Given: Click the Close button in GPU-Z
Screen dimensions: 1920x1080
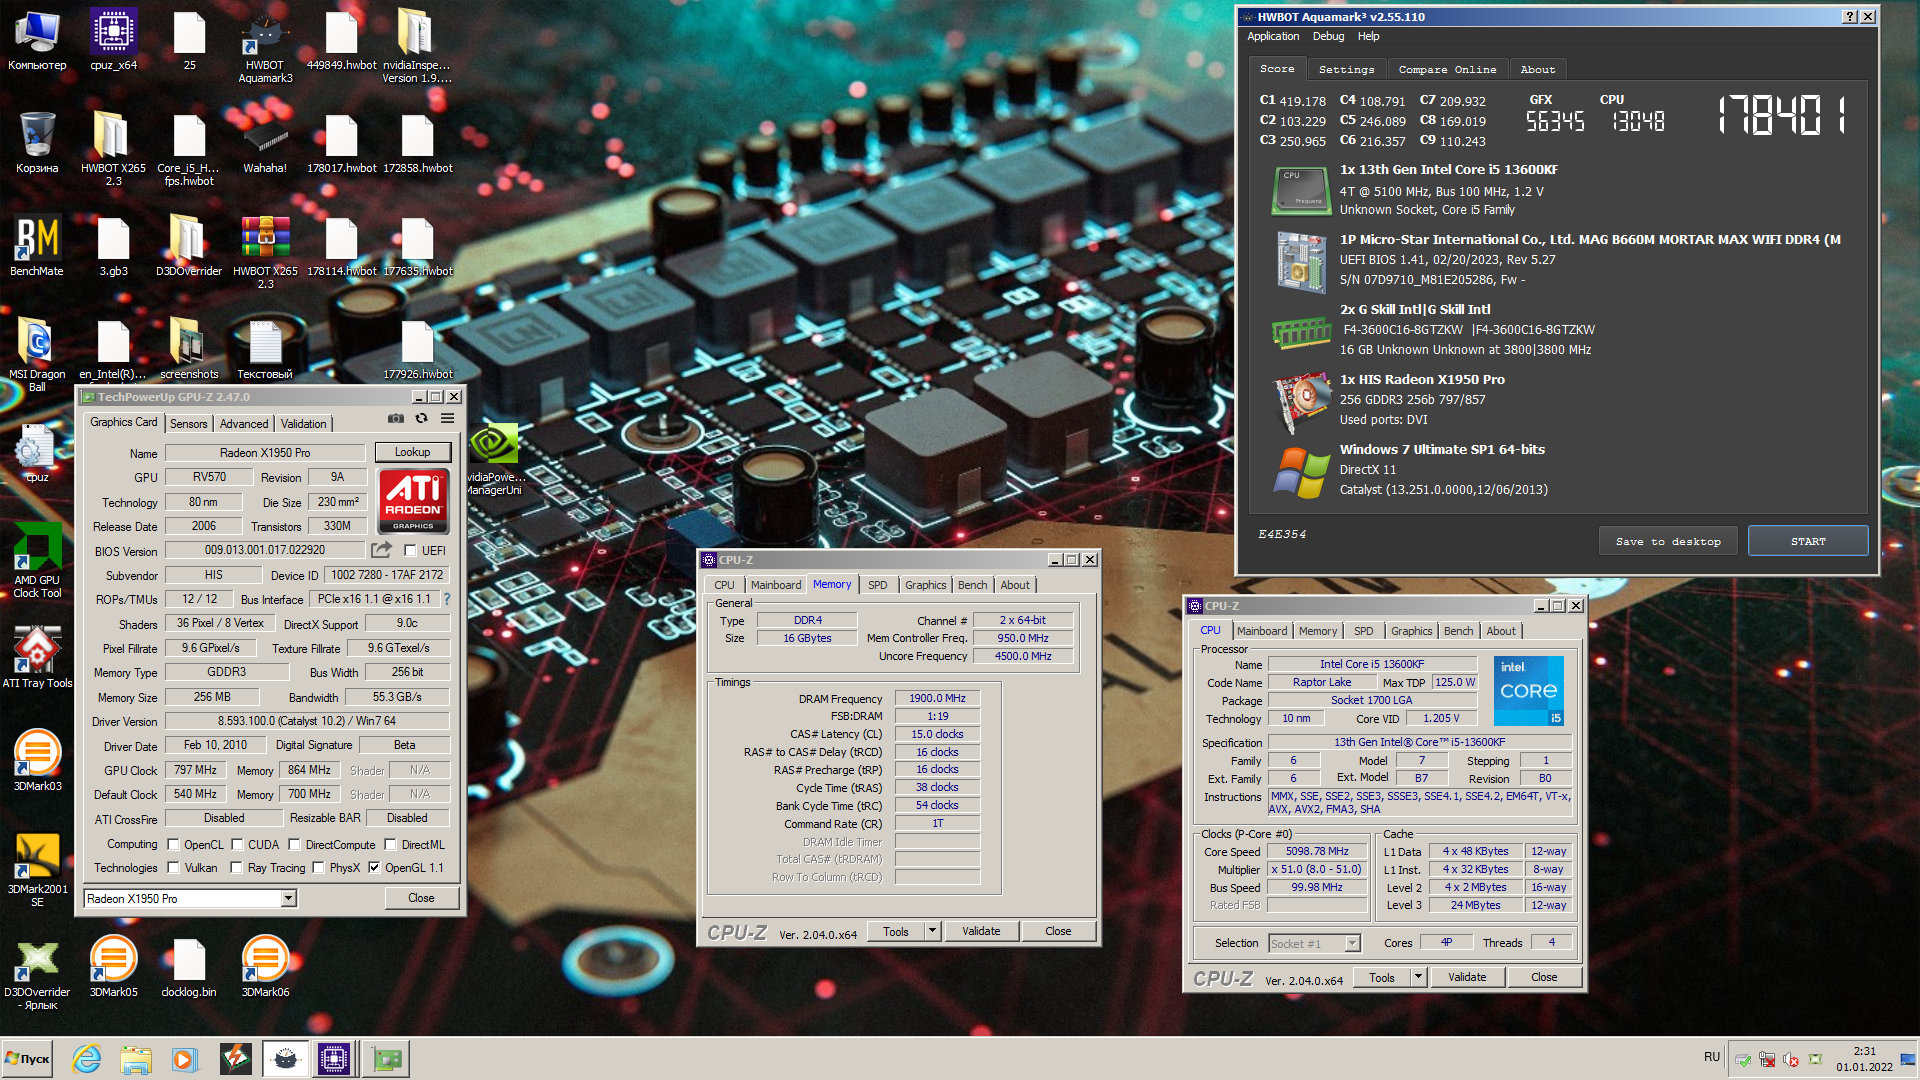Looking at the screenshot, I should pos(421,898).
